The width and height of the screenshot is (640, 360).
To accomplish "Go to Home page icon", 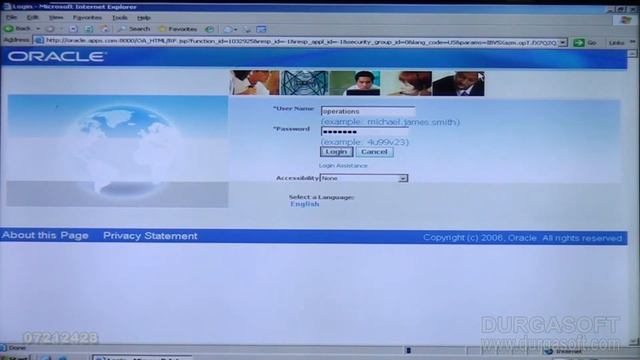I will pyautogui.click(x=104, y=29).
